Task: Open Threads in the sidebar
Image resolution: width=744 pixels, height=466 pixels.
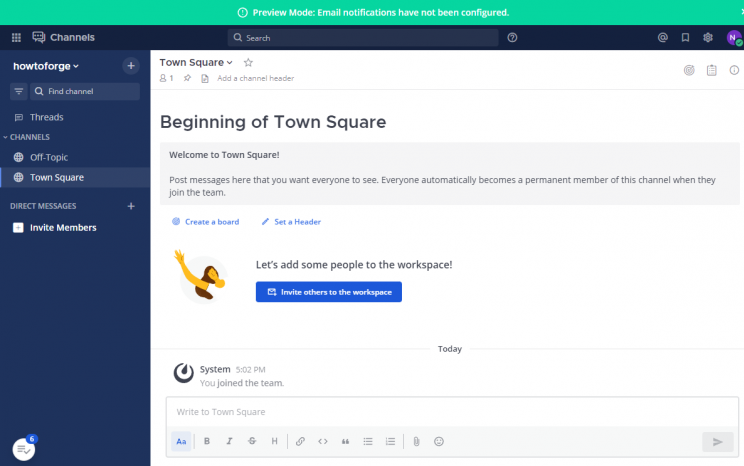Action: click(x=75, y=117)
